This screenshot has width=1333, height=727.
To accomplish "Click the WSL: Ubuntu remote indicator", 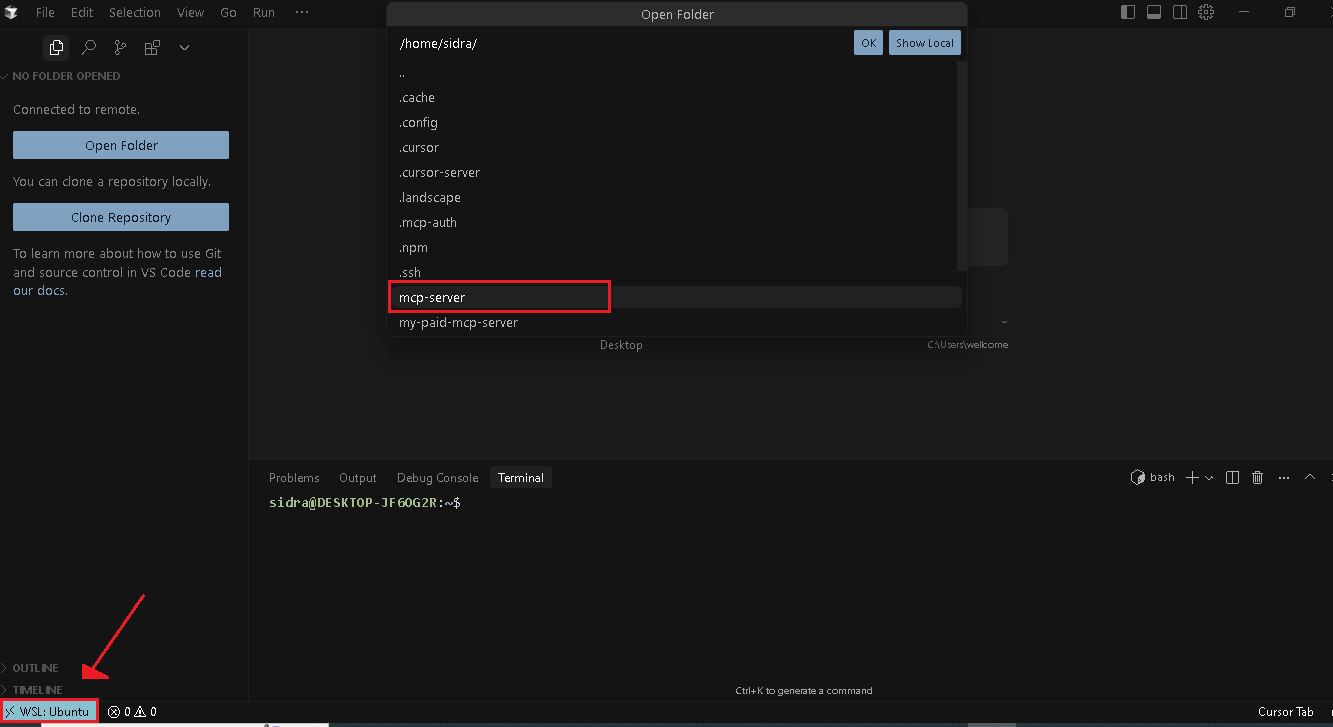I will (x=49, y=712).
